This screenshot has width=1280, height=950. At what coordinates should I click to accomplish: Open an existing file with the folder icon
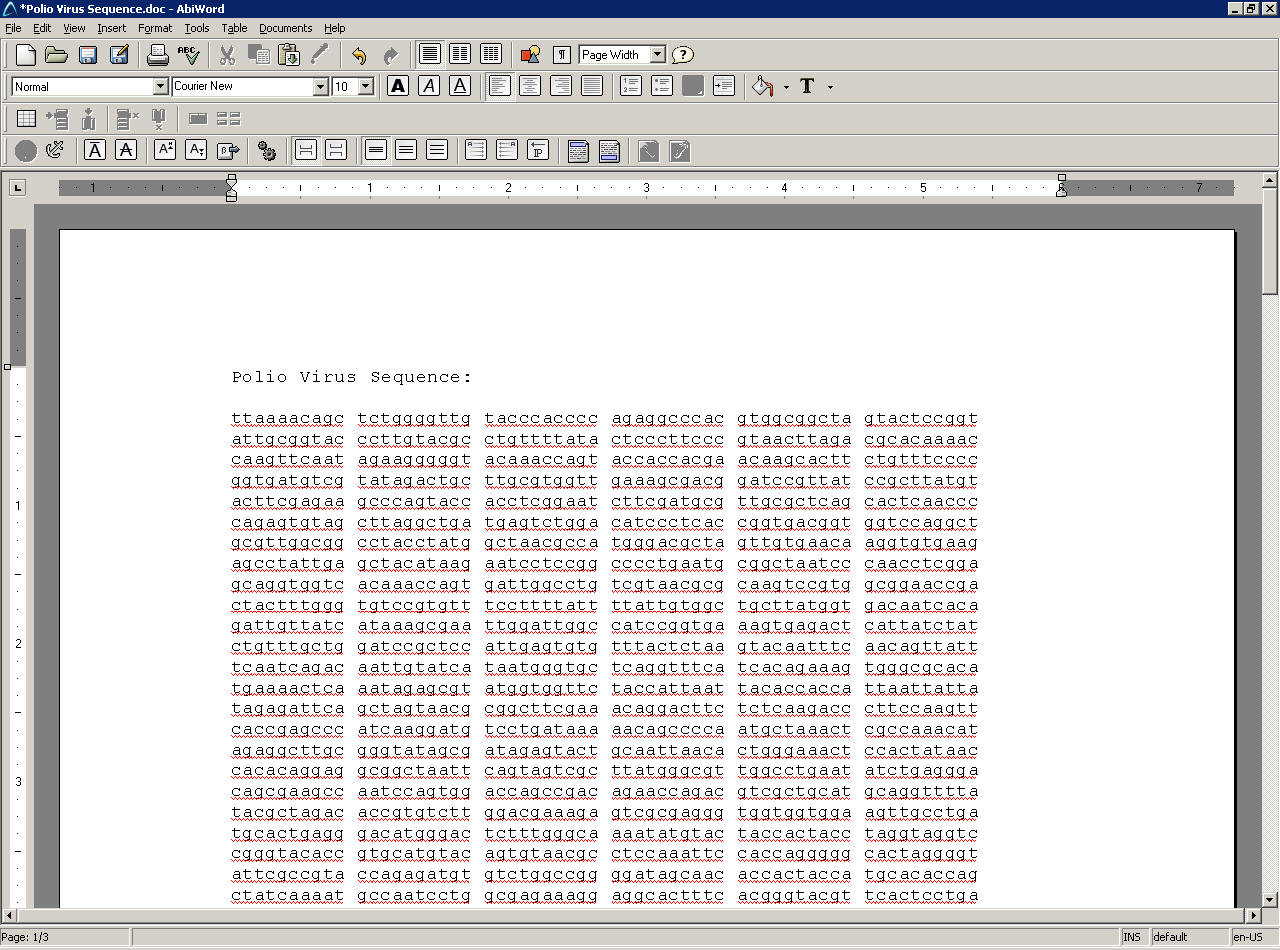pyautogui.click(x=56, y=55)
